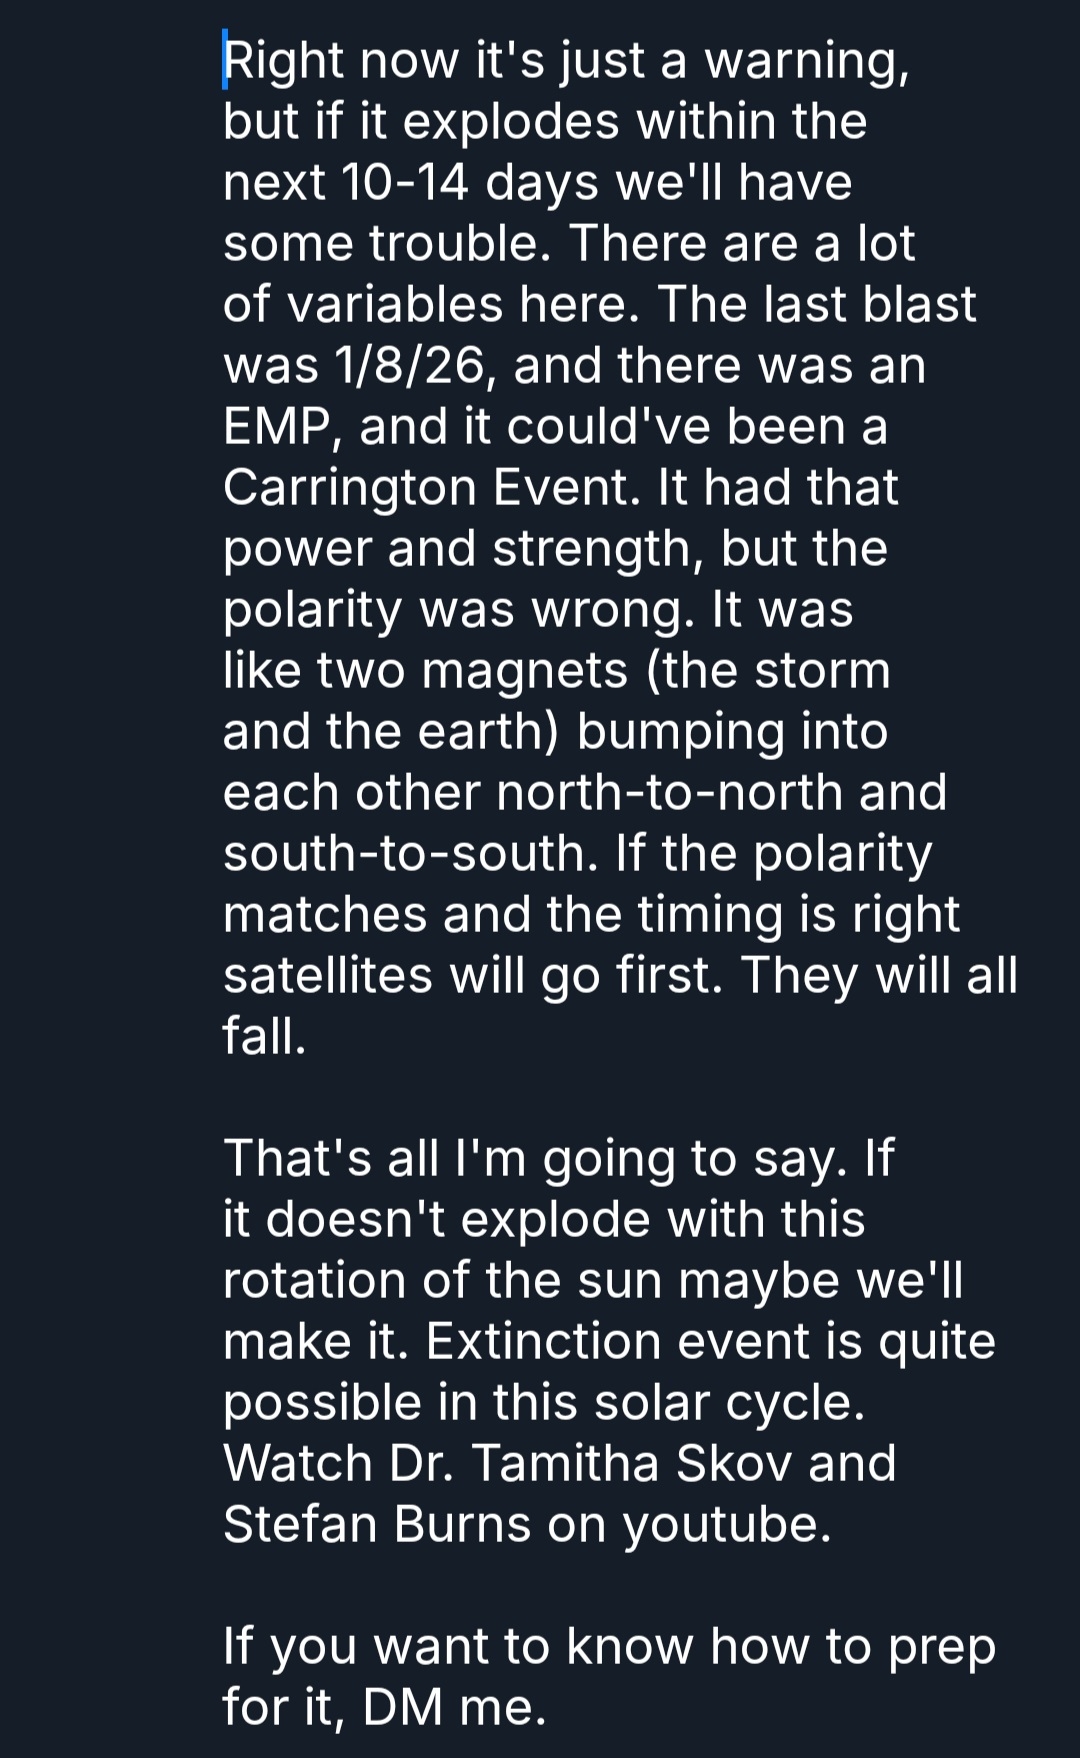This screenshot has width=1080, height=1758.
Task: Click the word "Right" at the post's start
Action: 284,61
